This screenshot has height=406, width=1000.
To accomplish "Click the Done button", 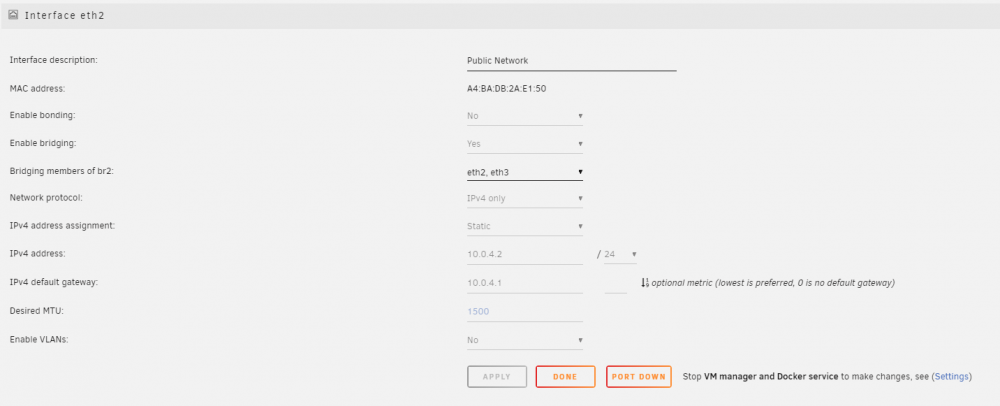I will coord(565,377).
